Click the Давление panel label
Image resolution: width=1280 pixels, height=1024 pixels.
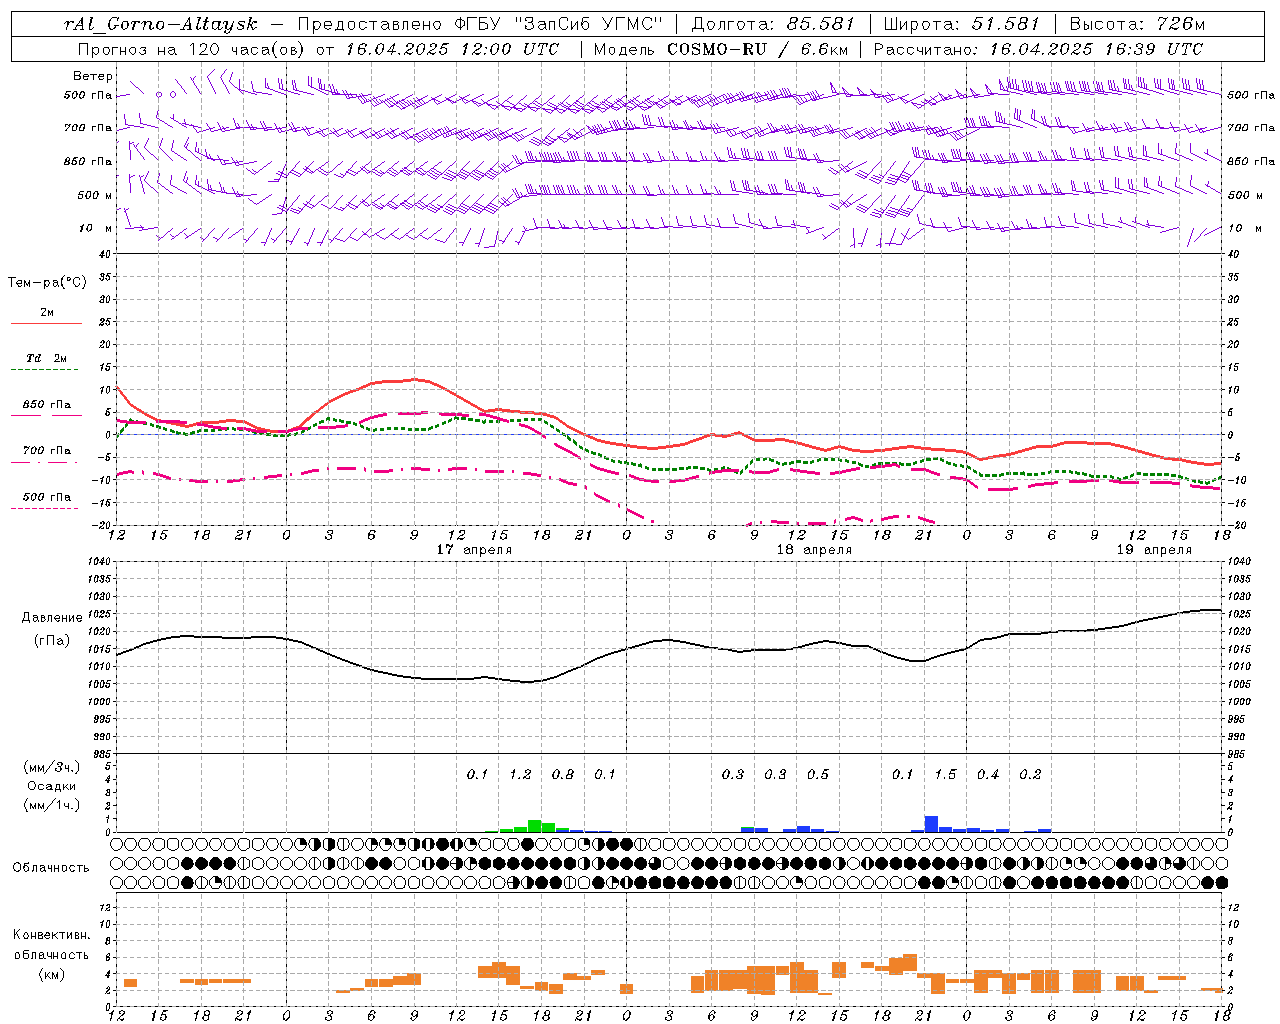point(52,618)
